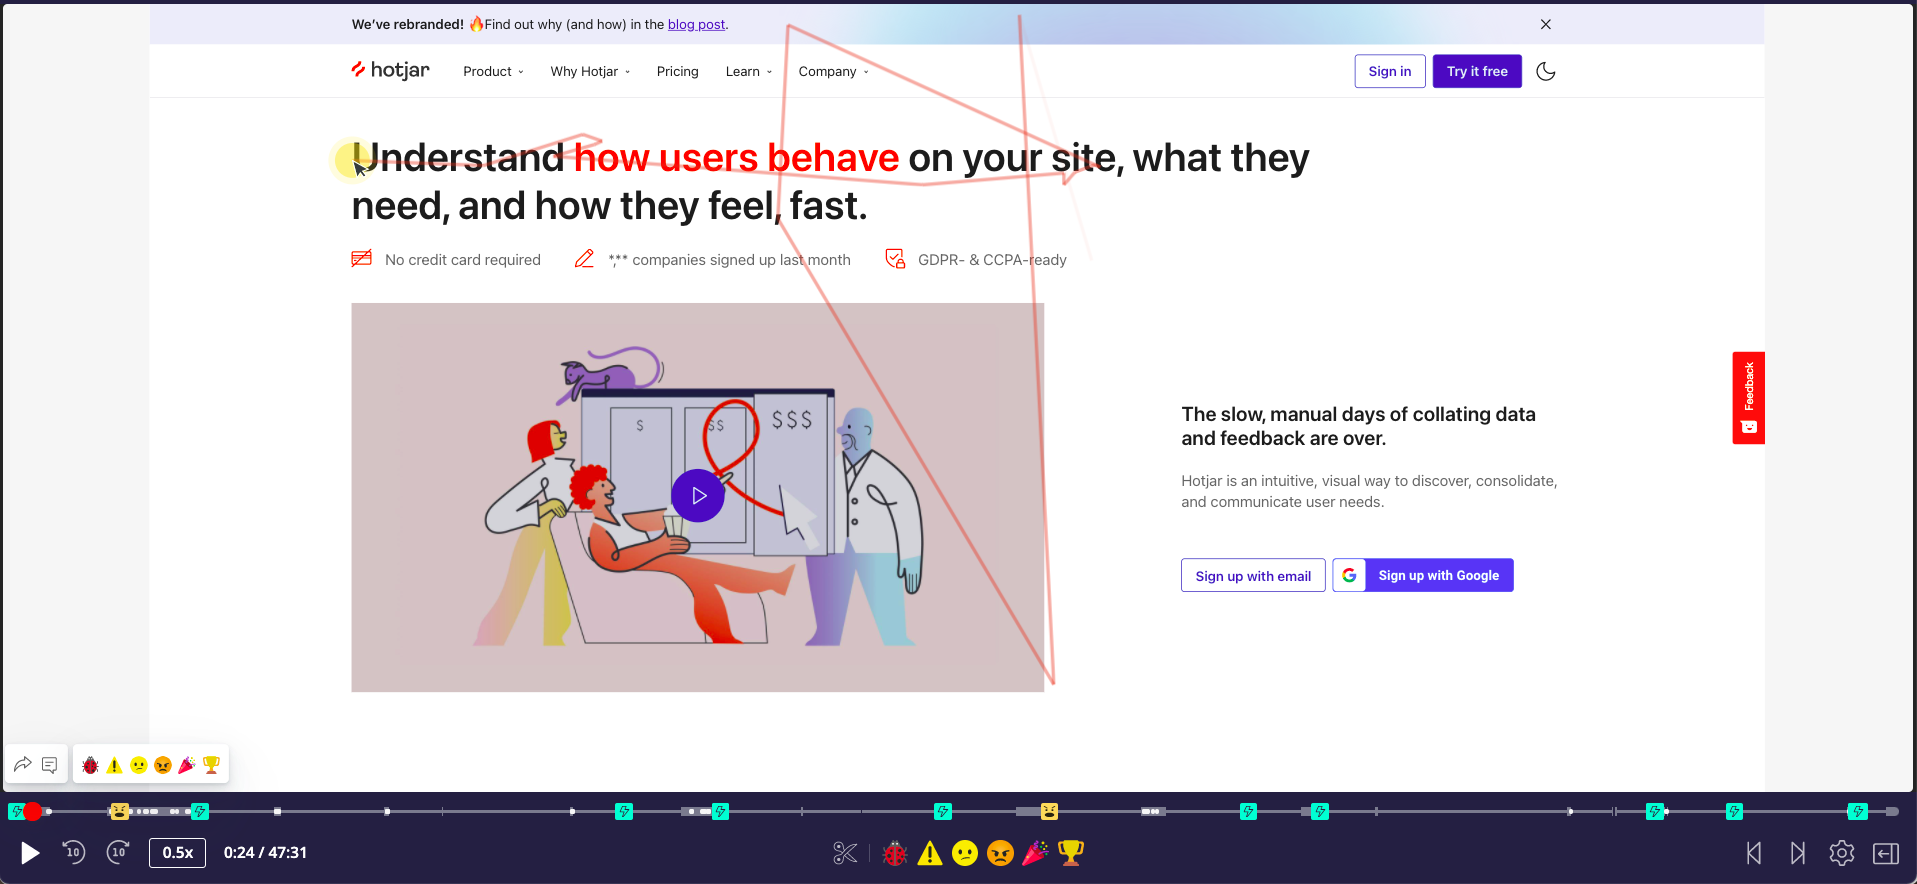Click the "The slow, manual days" heading
The height and width of the screenshot is (884, 1917).
pyautogui.click(x=1358, y=426)
